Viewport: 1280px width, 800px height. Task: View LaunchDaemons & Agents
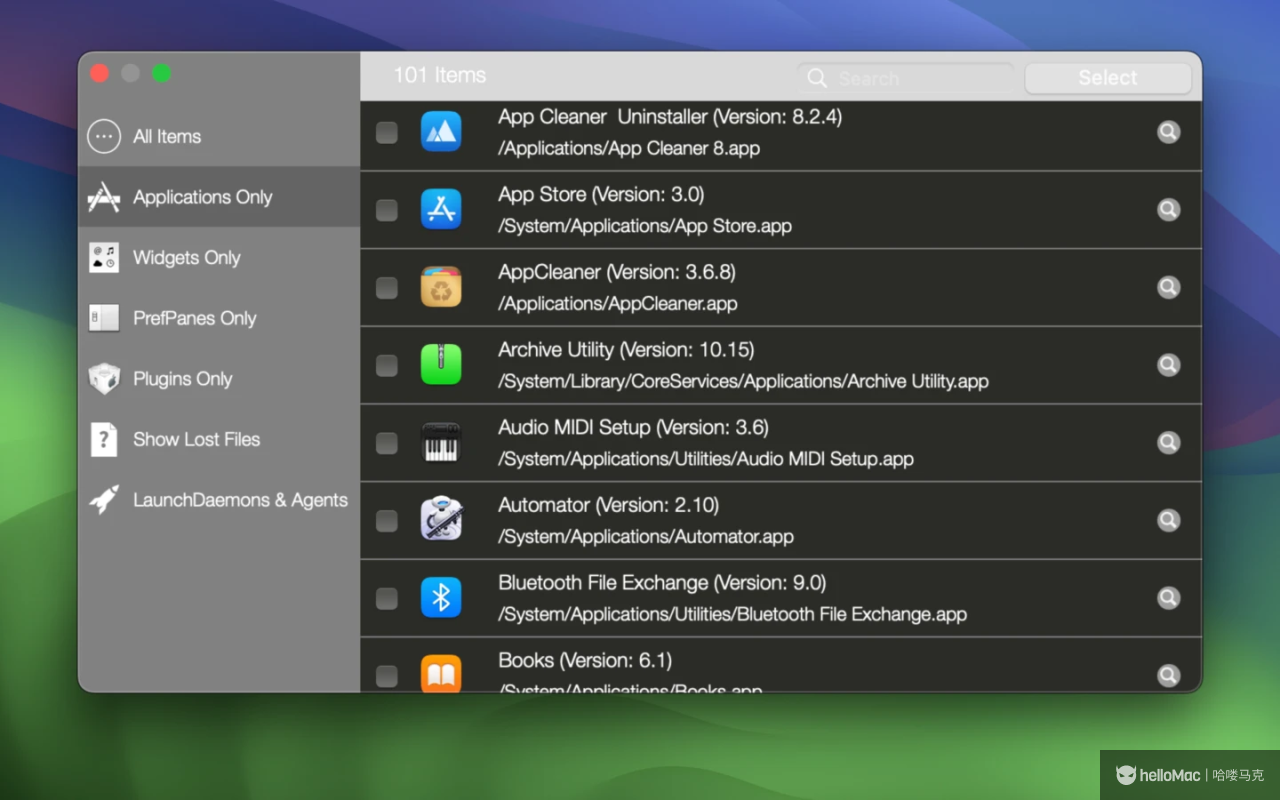pos(219,500)
